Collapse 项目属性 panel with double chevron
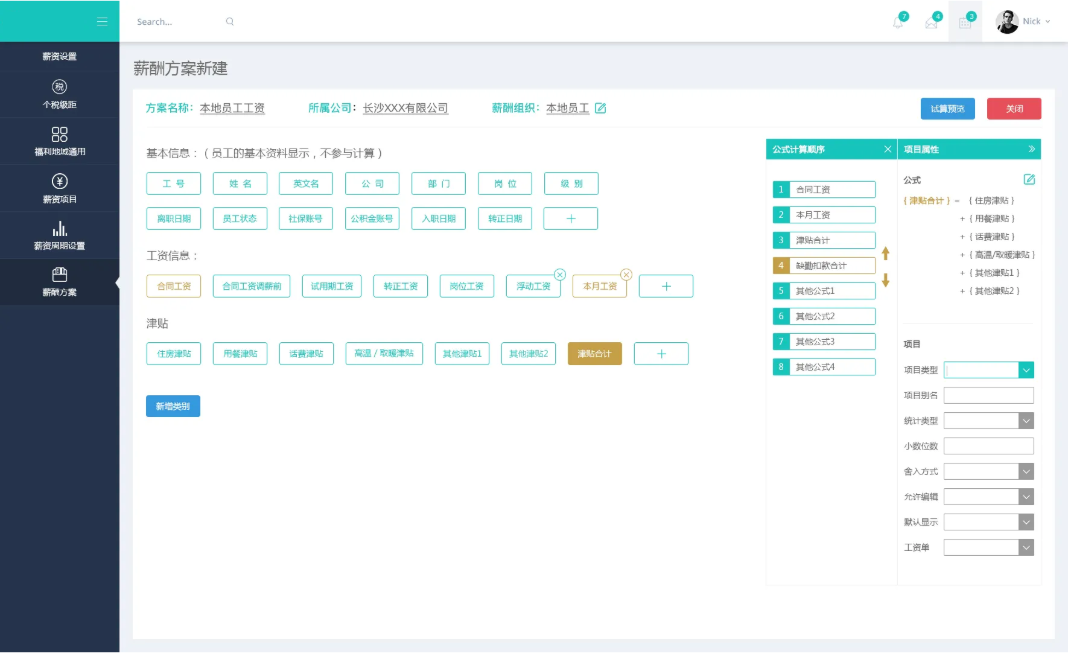This screenshot has width=1068, height=654. point(1031,149)
